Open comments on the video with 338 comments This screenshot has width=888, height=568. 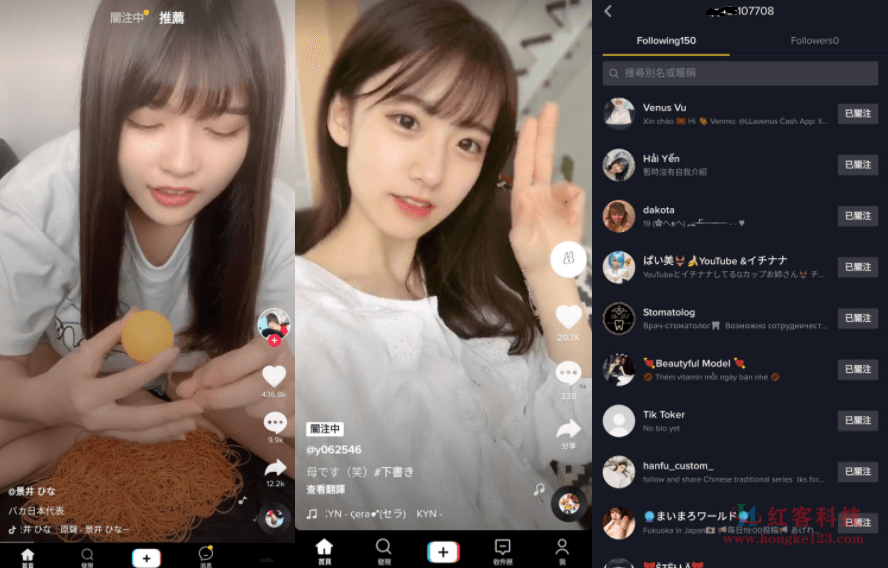coord(568,374)
